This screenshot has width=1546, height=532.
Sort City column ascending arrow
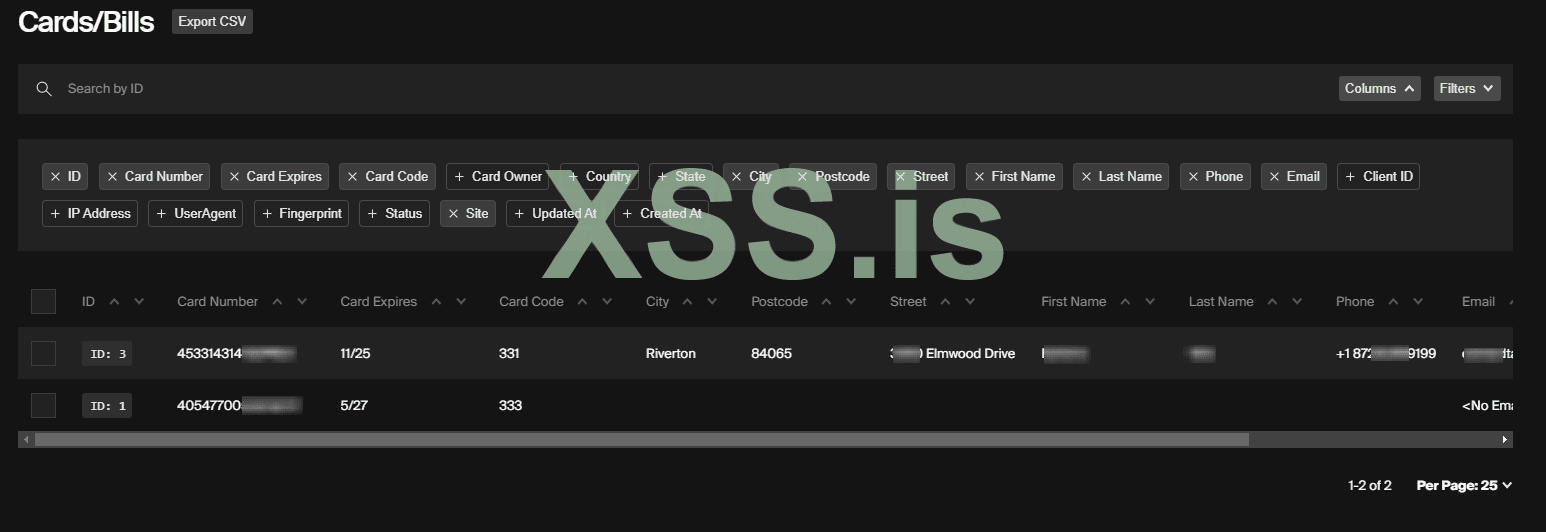688,301
